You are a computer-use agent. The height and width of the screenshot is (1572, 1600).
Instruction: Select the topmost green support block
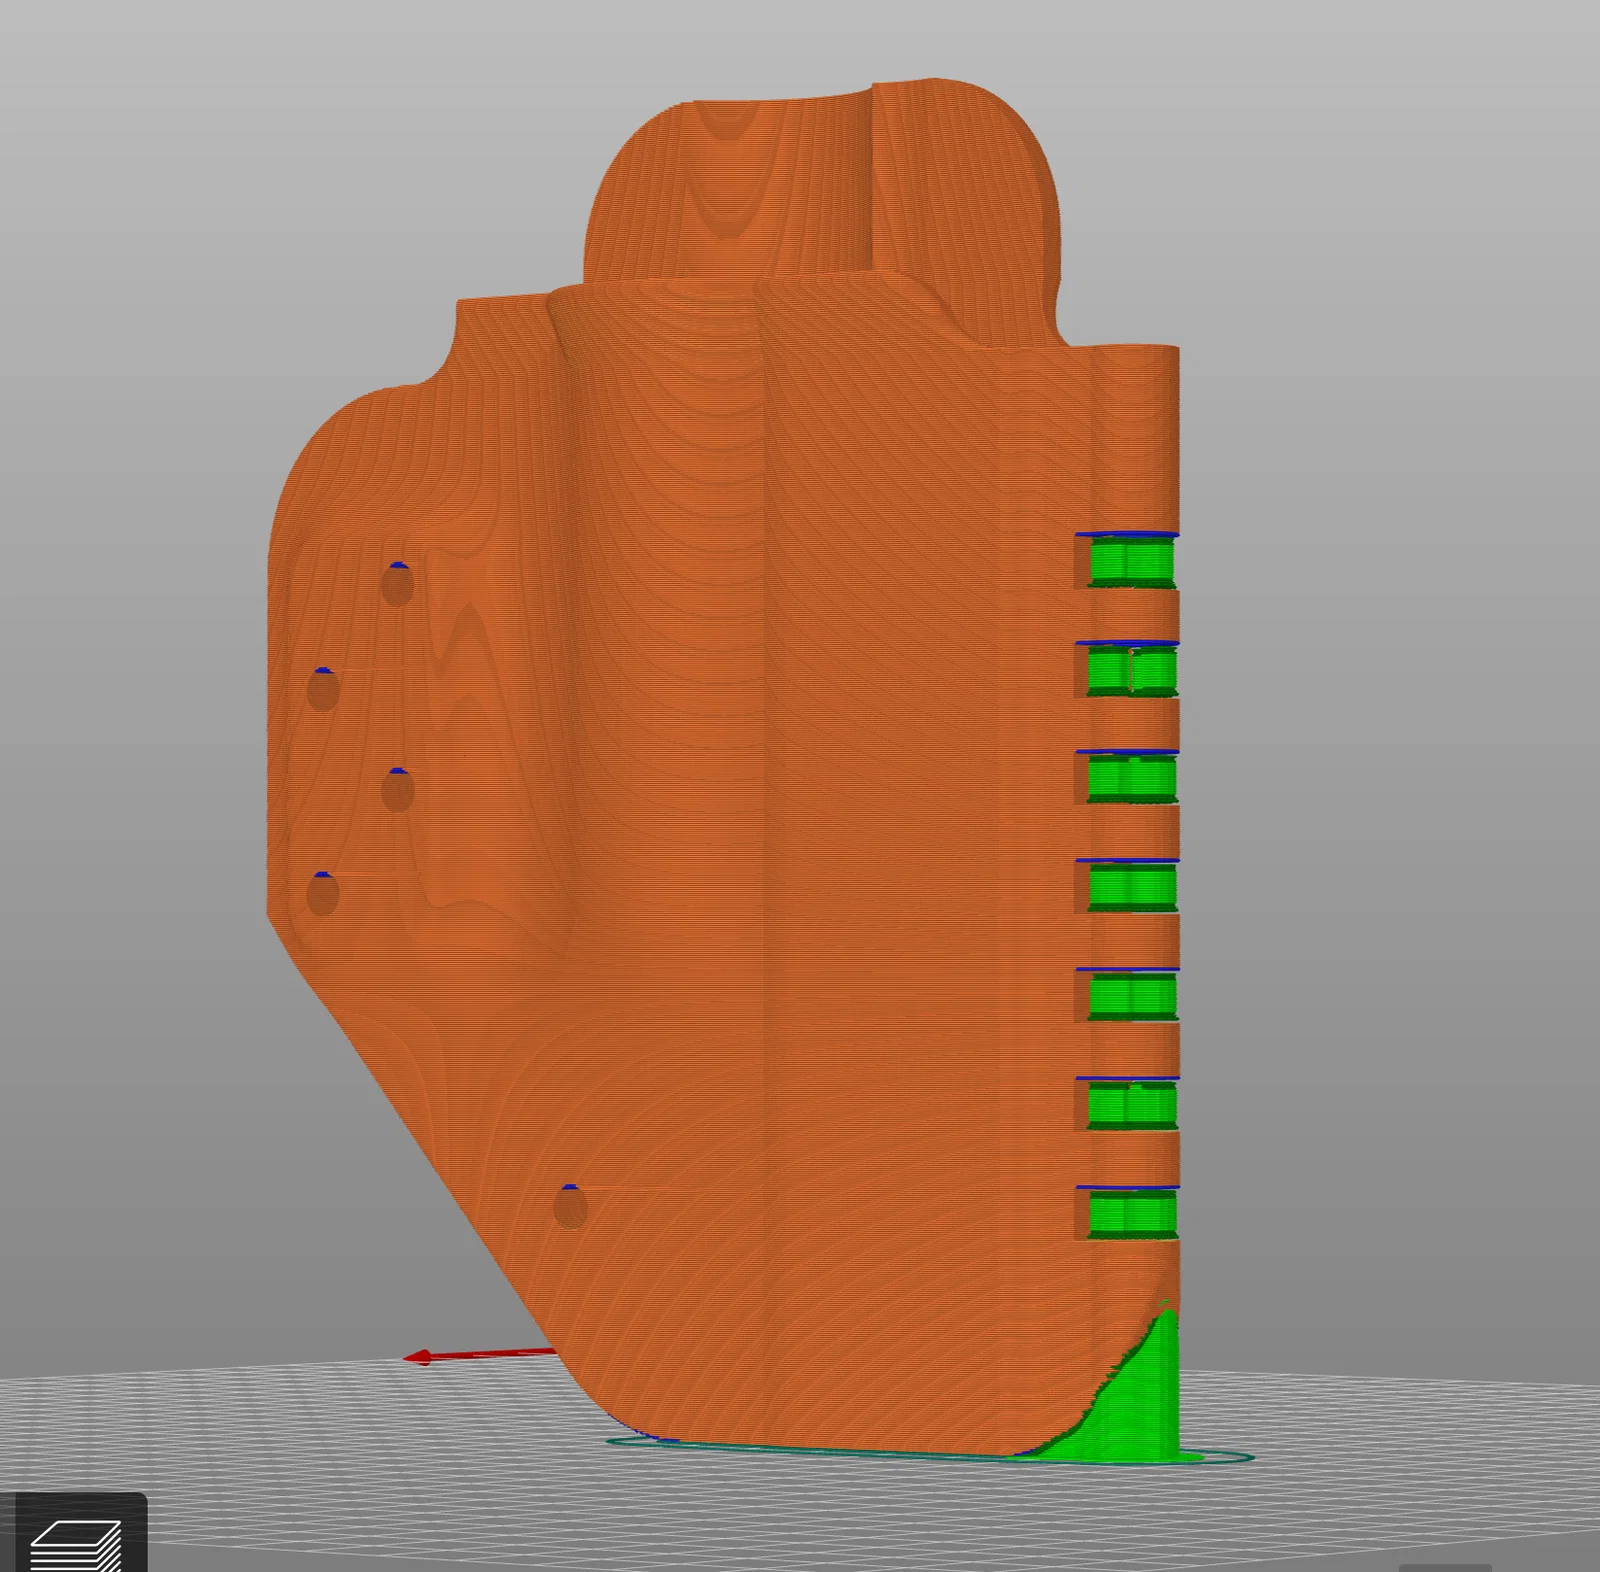1132,561
